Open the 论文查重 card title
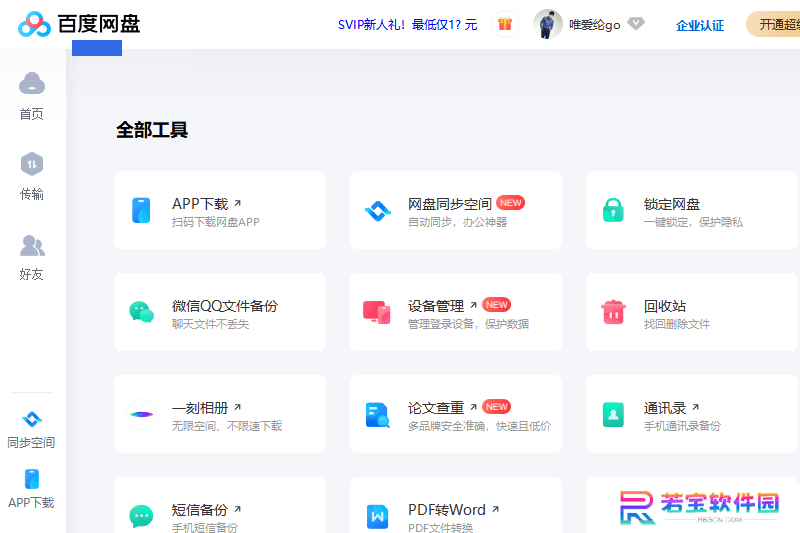This screenshot has width=800, height=533. coord(436,408)
